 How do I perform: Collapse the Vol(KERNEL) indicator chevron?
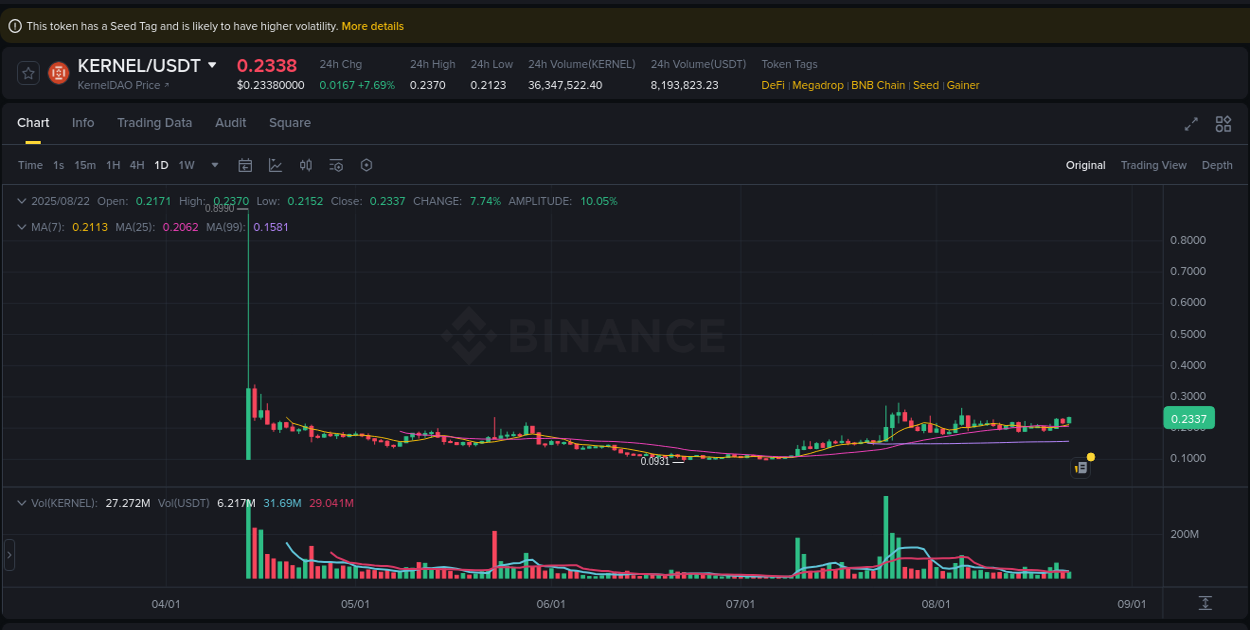pos(20,503)
